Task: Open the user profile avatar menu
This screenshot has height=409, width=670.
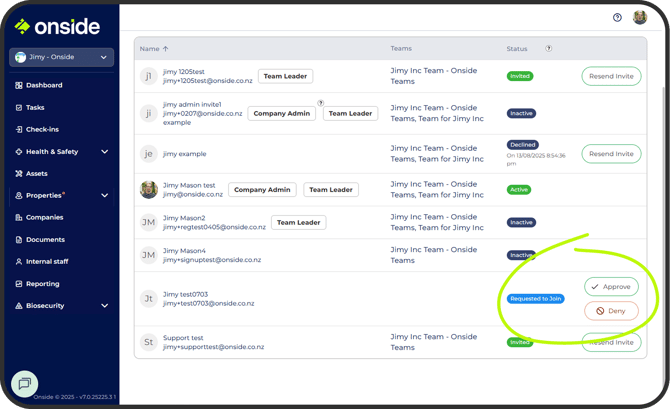Action: [640, 17]
